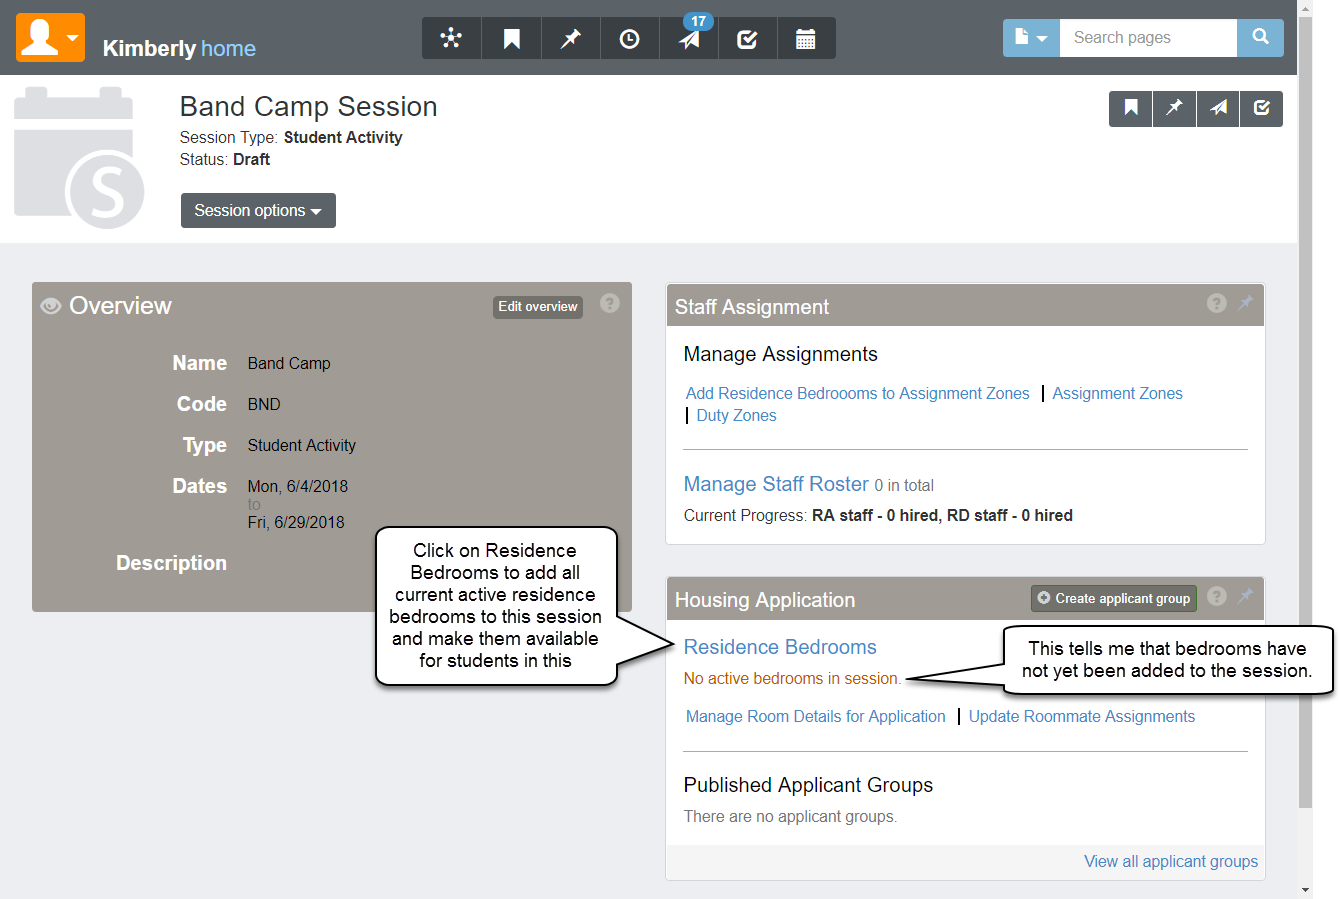Open Manage Staff Roster link
The width and height of the screenshot is (1340, 899).
pos(776,484)
